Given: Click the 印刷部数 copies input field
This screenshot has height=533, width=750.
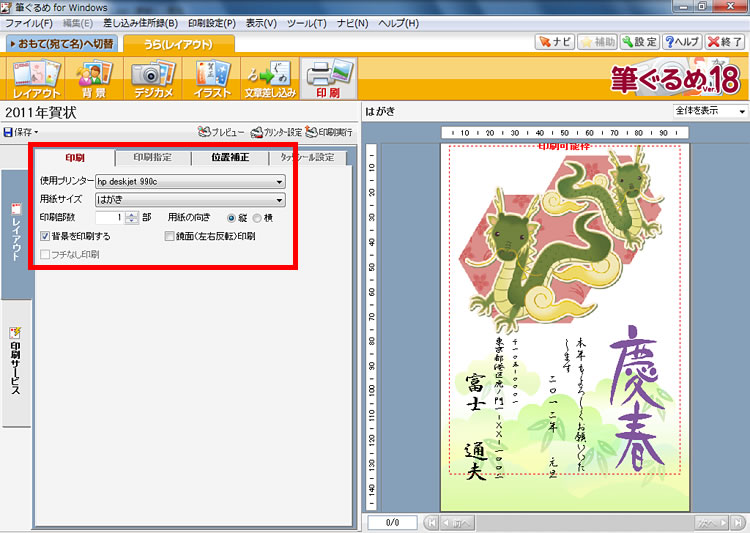Looking at the screenshot, I should click(x=110, y=218).
